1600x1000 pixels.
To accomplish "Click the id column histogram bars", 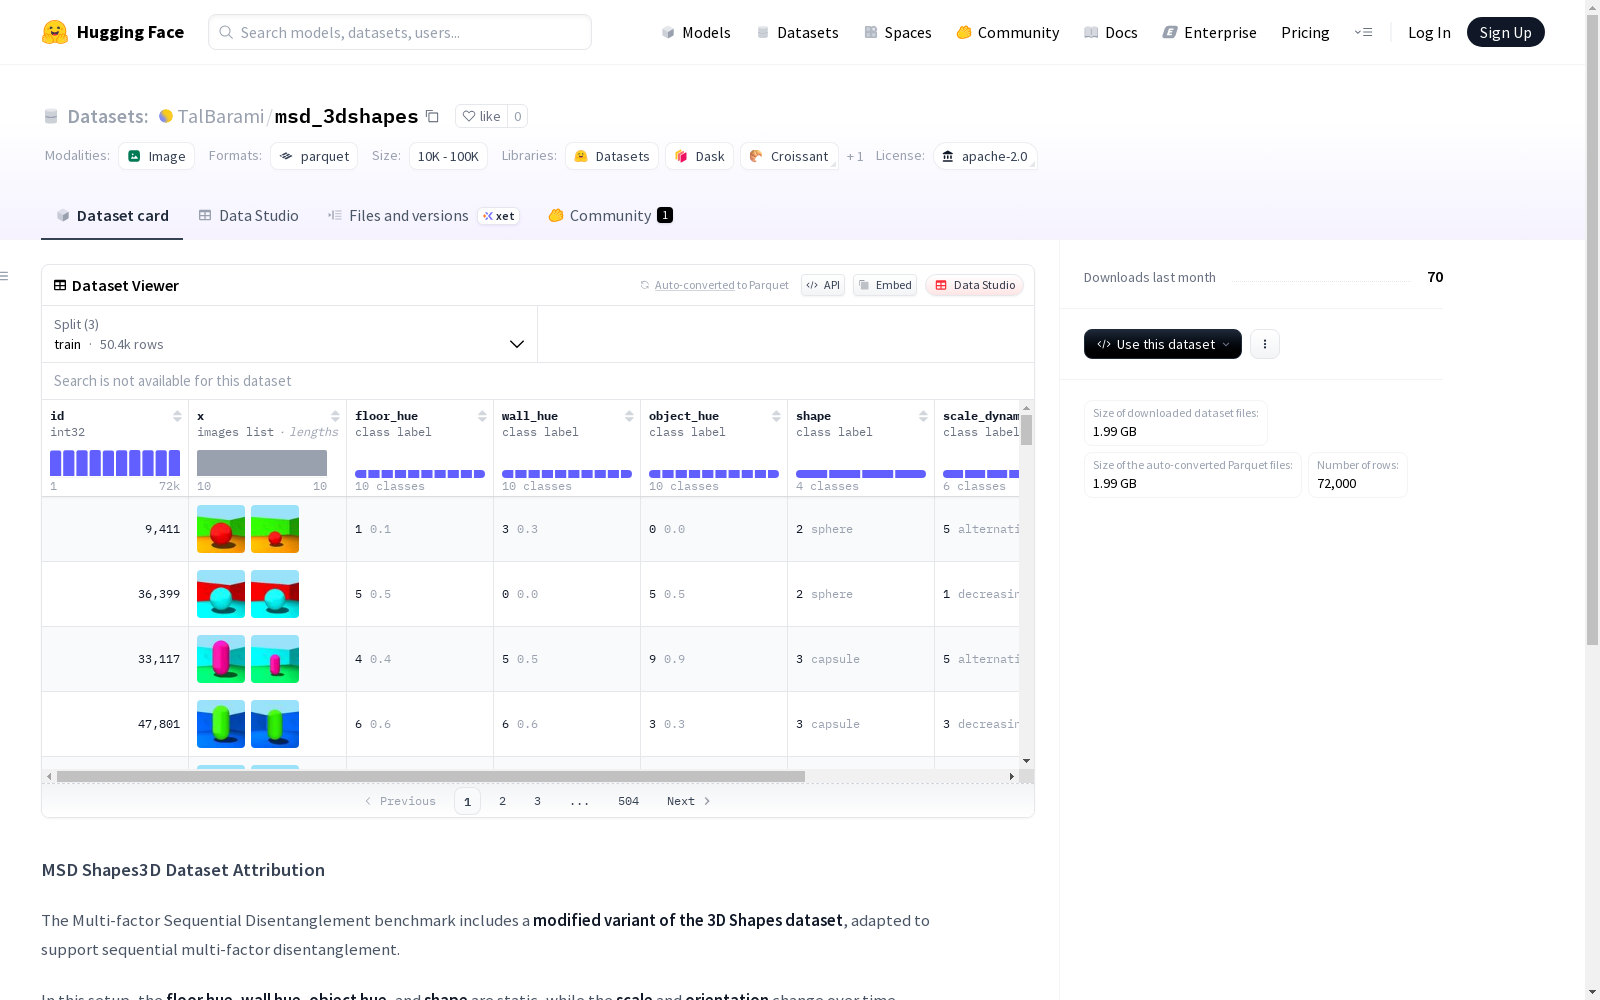I will (x=115, y=463).
